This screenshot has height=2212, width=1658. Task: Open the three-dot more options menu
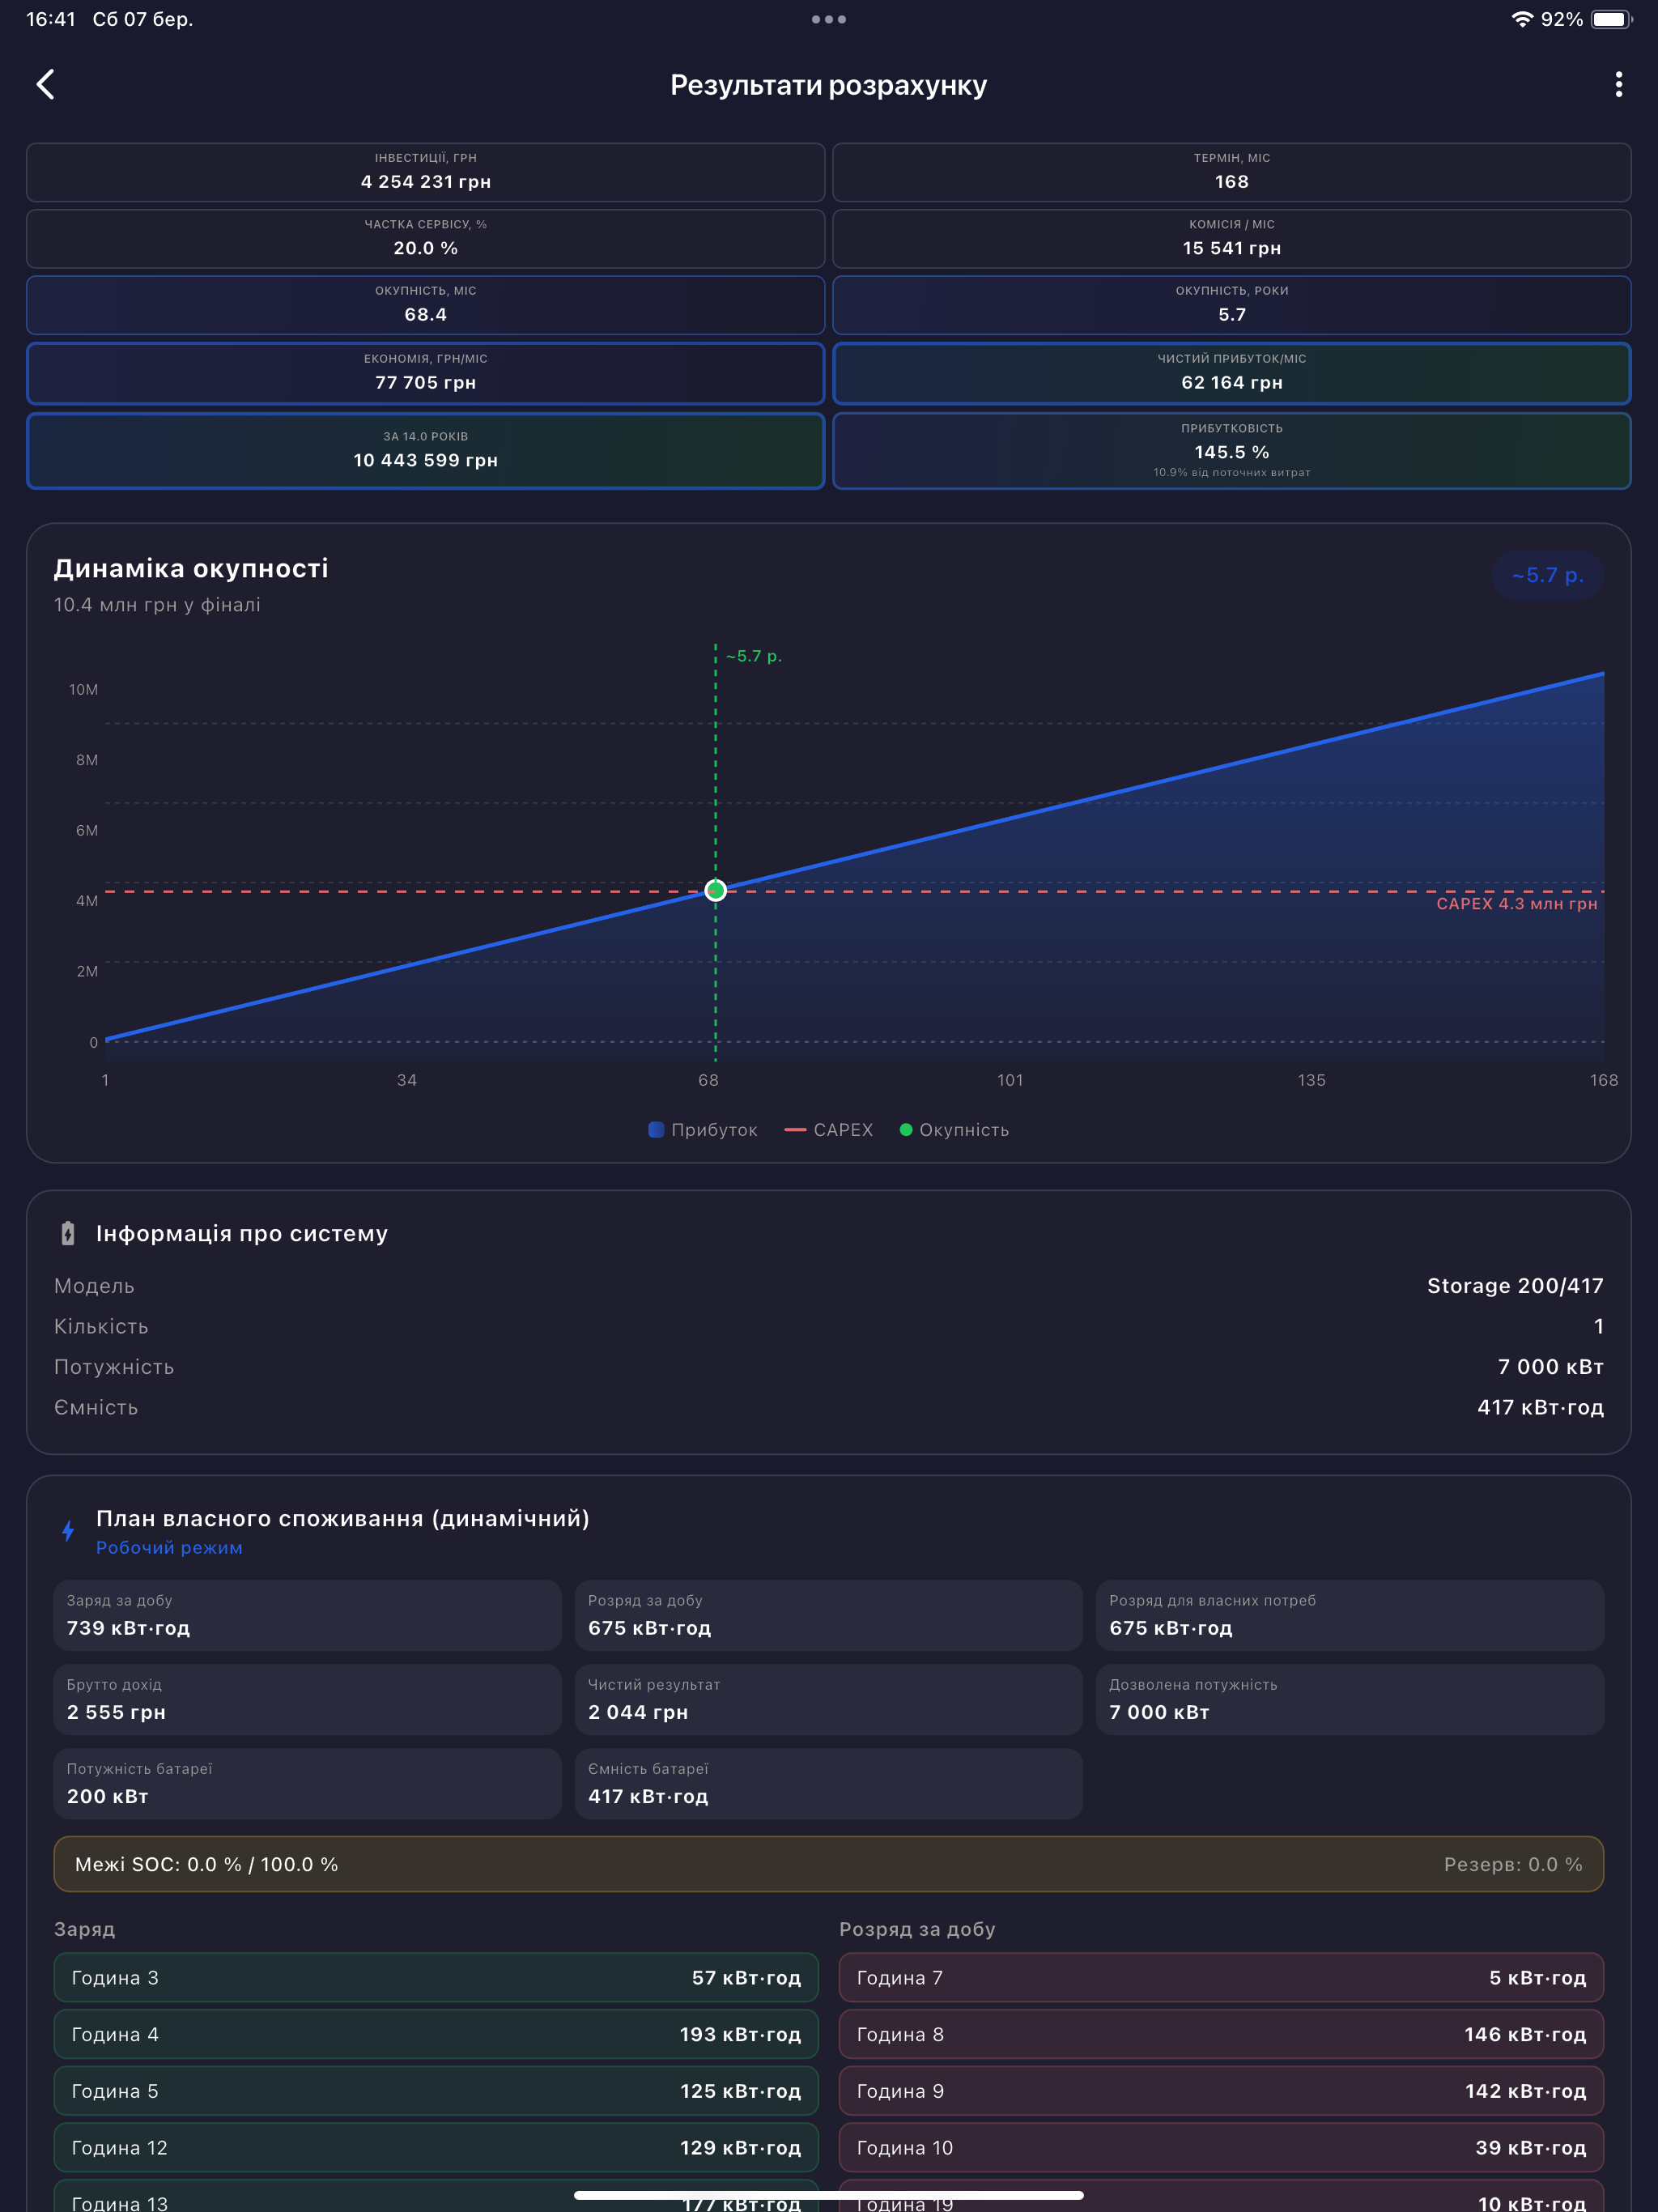1618,84
